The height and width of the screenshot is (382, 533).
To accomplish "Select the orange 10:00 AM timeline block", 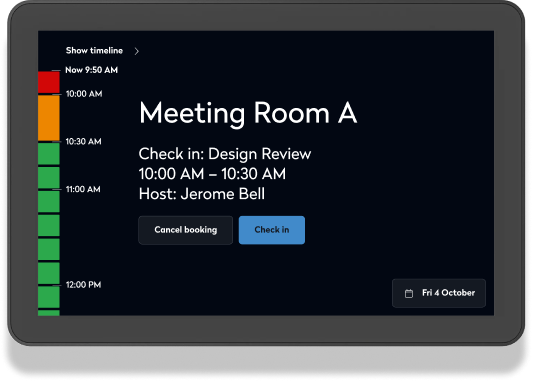I will click(x=49, y=118).
